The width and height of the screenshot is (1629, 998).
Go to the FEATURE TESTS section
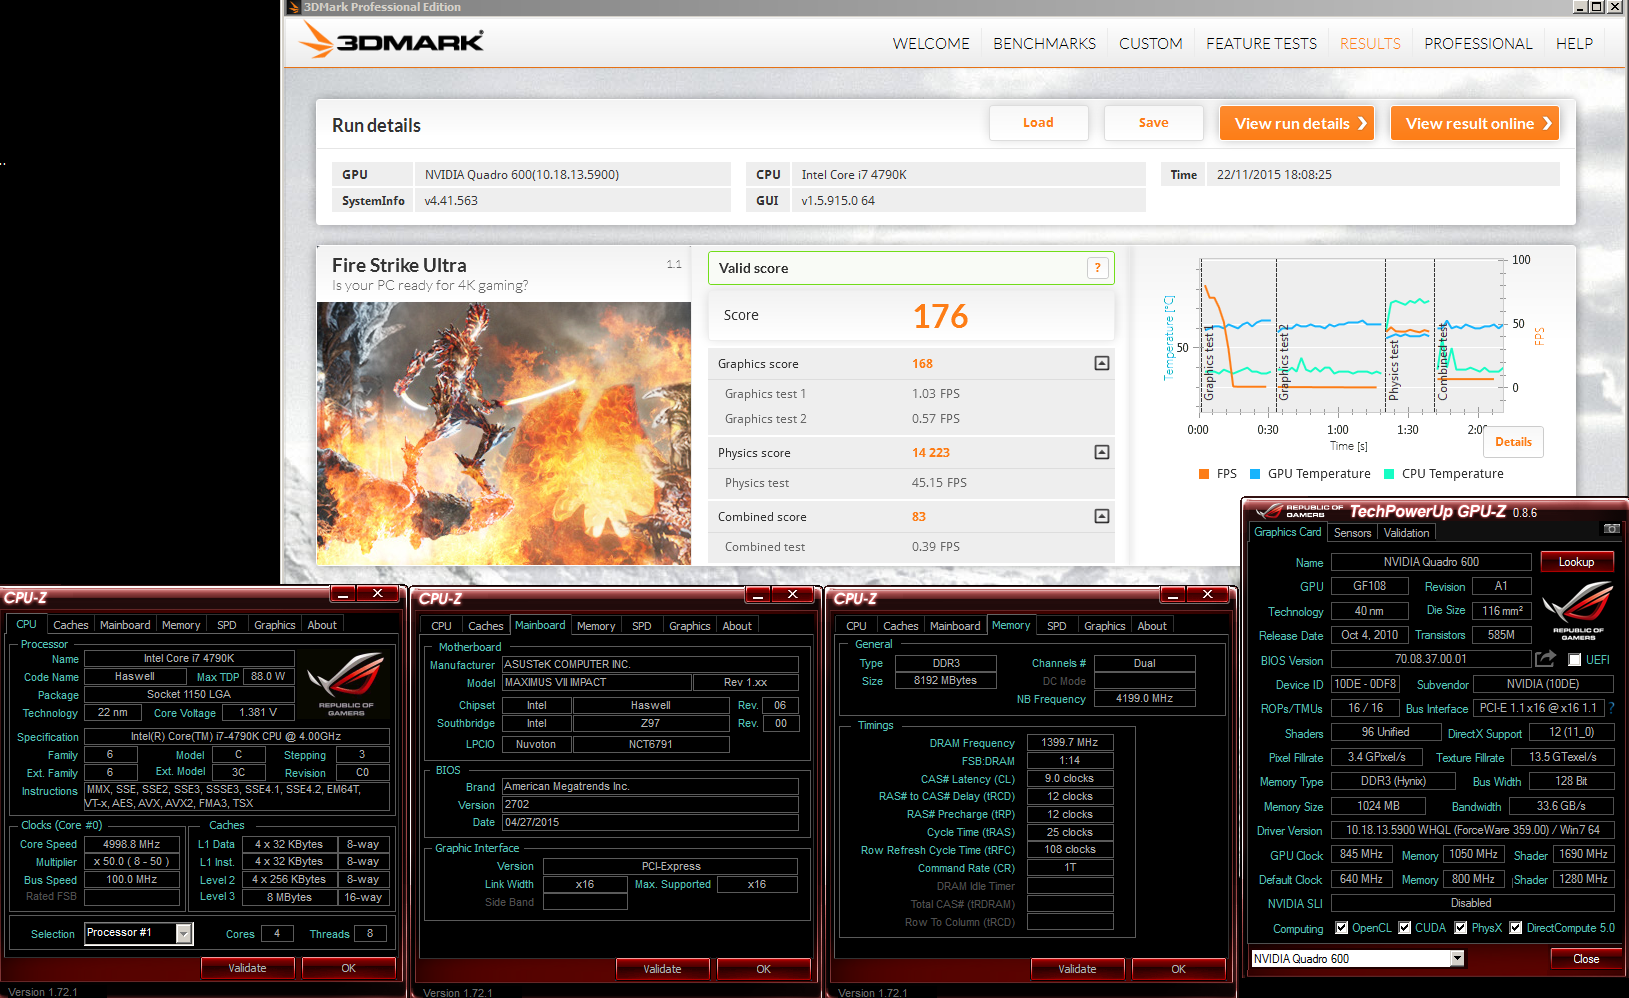(1261, 43)
